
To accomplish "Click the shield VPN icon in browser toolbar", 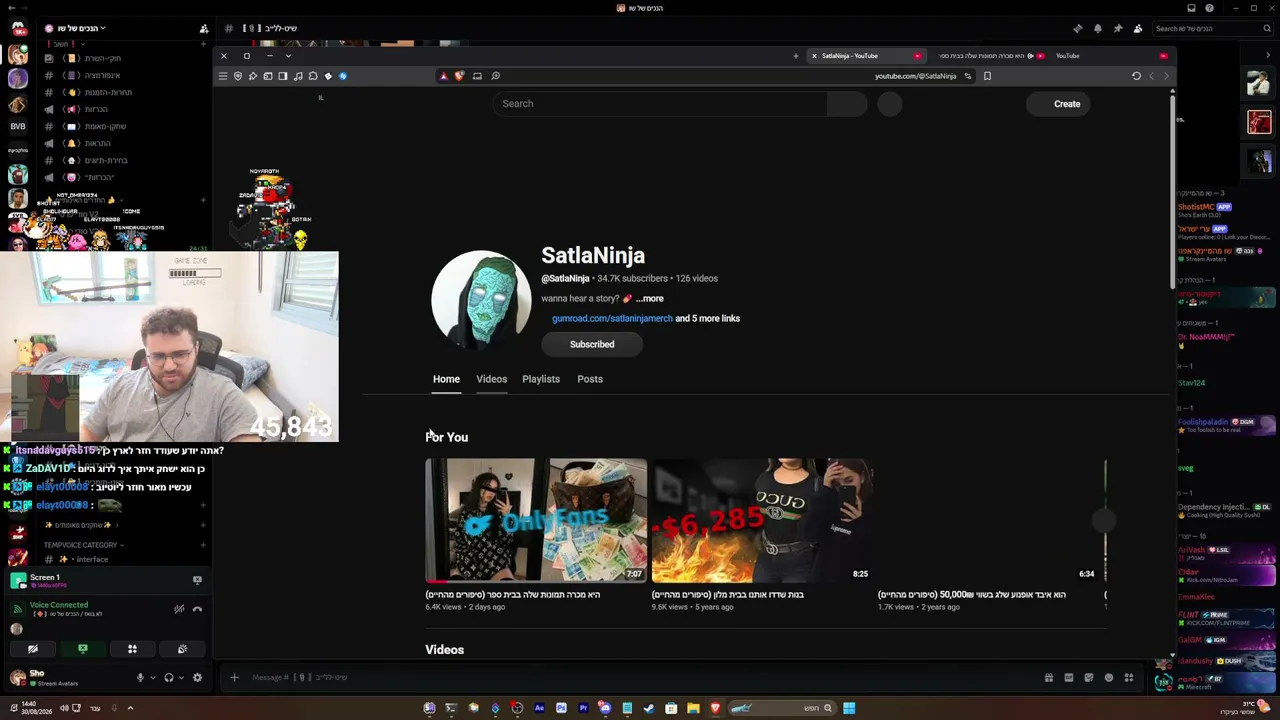I will (237, 76).
